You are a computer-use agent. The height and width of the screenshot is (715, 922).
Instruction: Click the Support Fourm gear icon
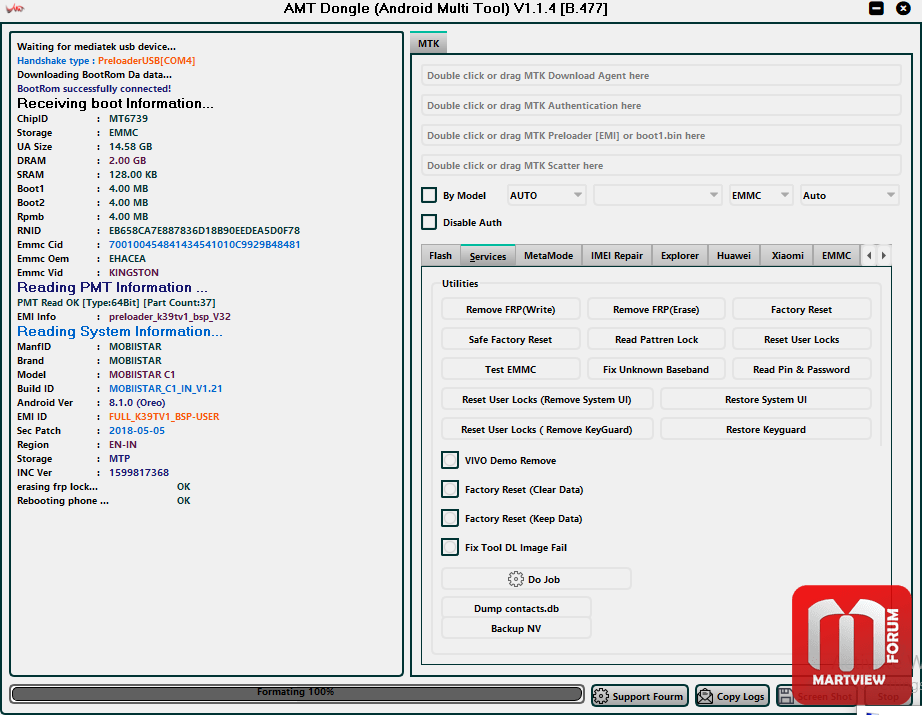[601, 696]
